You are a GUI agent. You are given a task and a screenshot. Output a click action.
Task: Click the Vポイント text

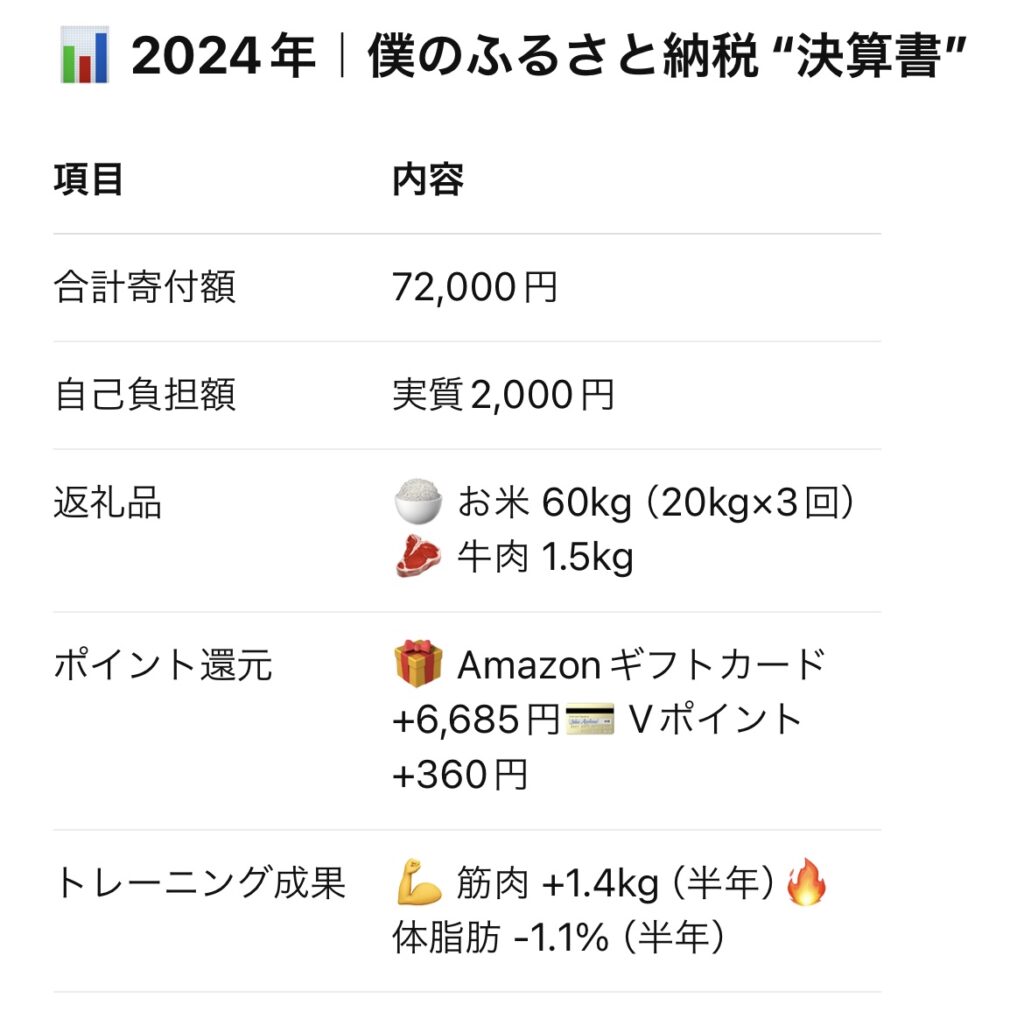click(x=714, y=720)
